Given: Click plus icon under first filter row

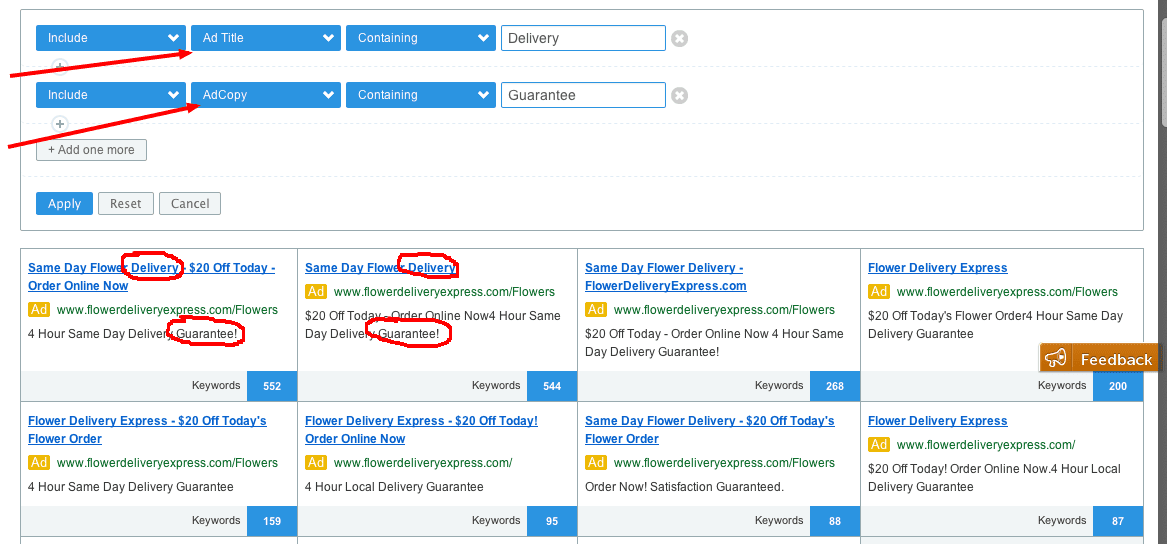Looking at the screenshot, I should click(x=60, y=67).
